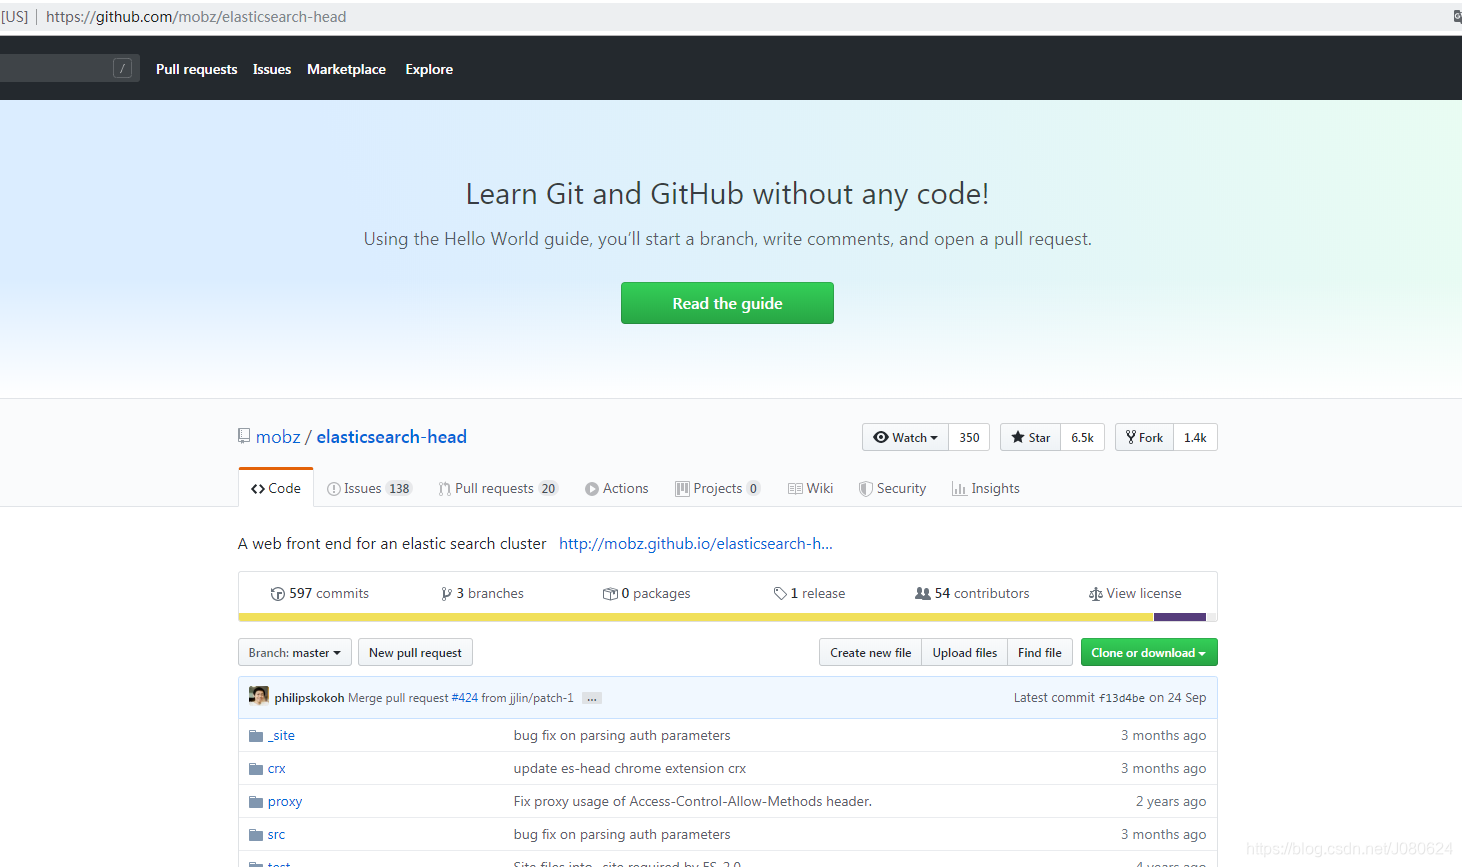Click the slash search shortcut icon

(122, 68)
